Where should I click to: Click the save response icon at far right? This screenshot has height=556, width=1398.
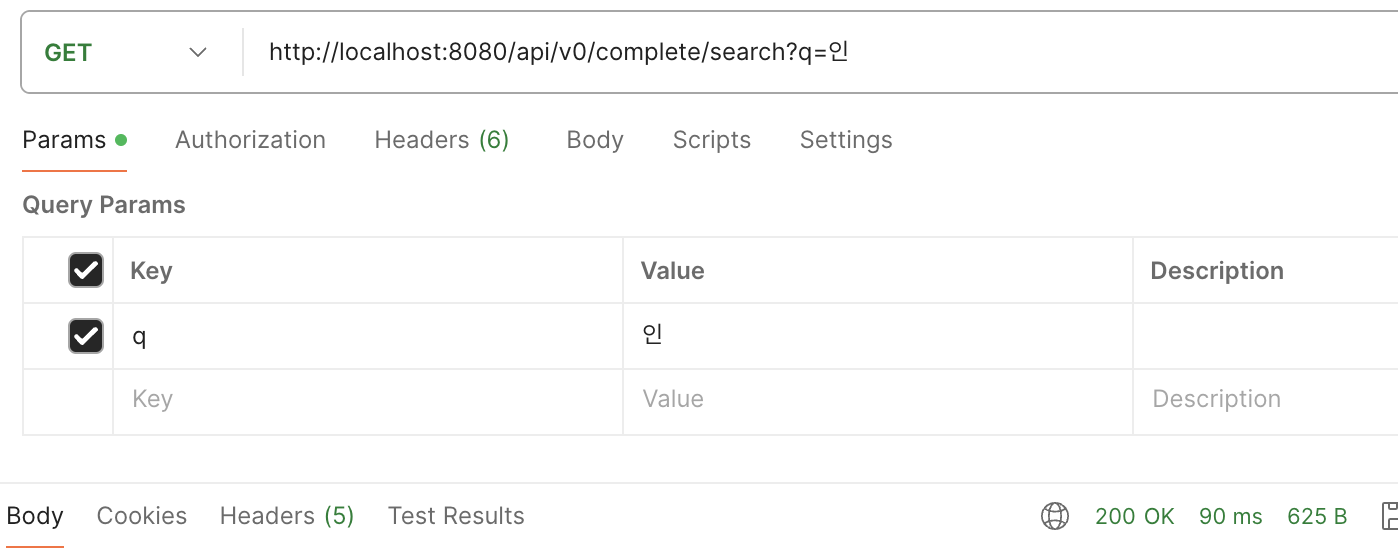pos(1388,516)
